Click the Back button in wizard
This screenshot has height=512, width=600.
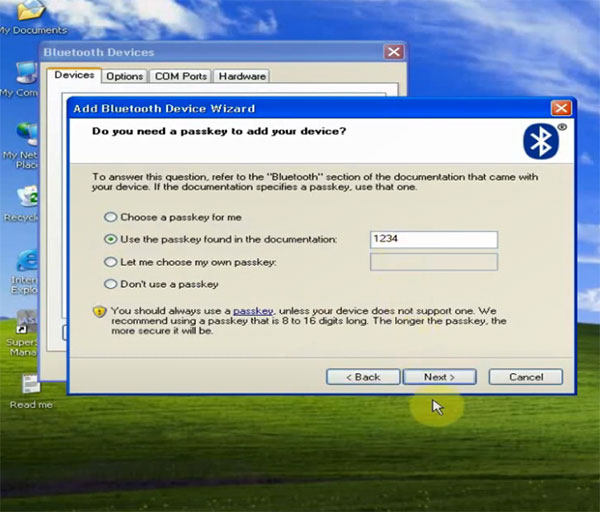(363, 377)
